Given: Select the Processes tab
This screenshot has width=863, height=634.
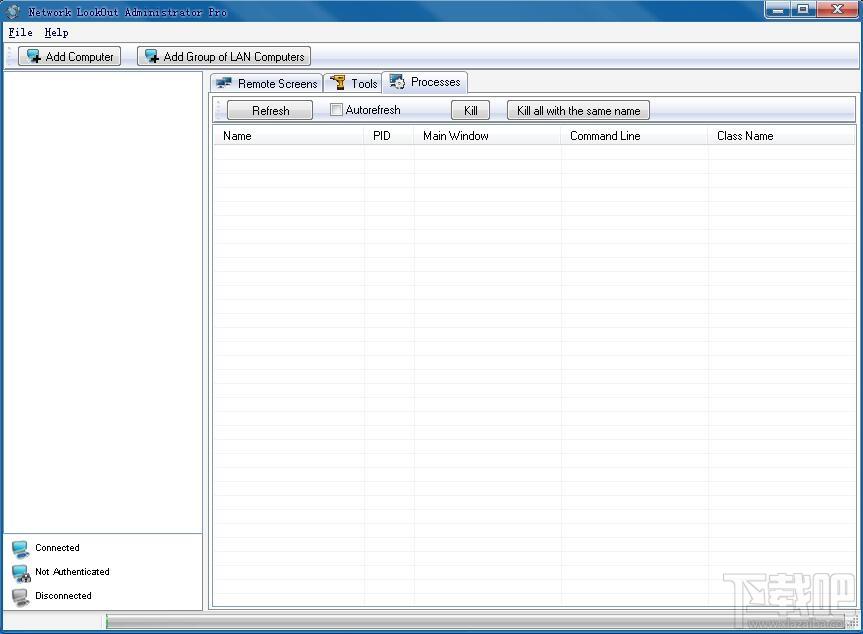Looking at the screenshot, I should pos(425,82).
